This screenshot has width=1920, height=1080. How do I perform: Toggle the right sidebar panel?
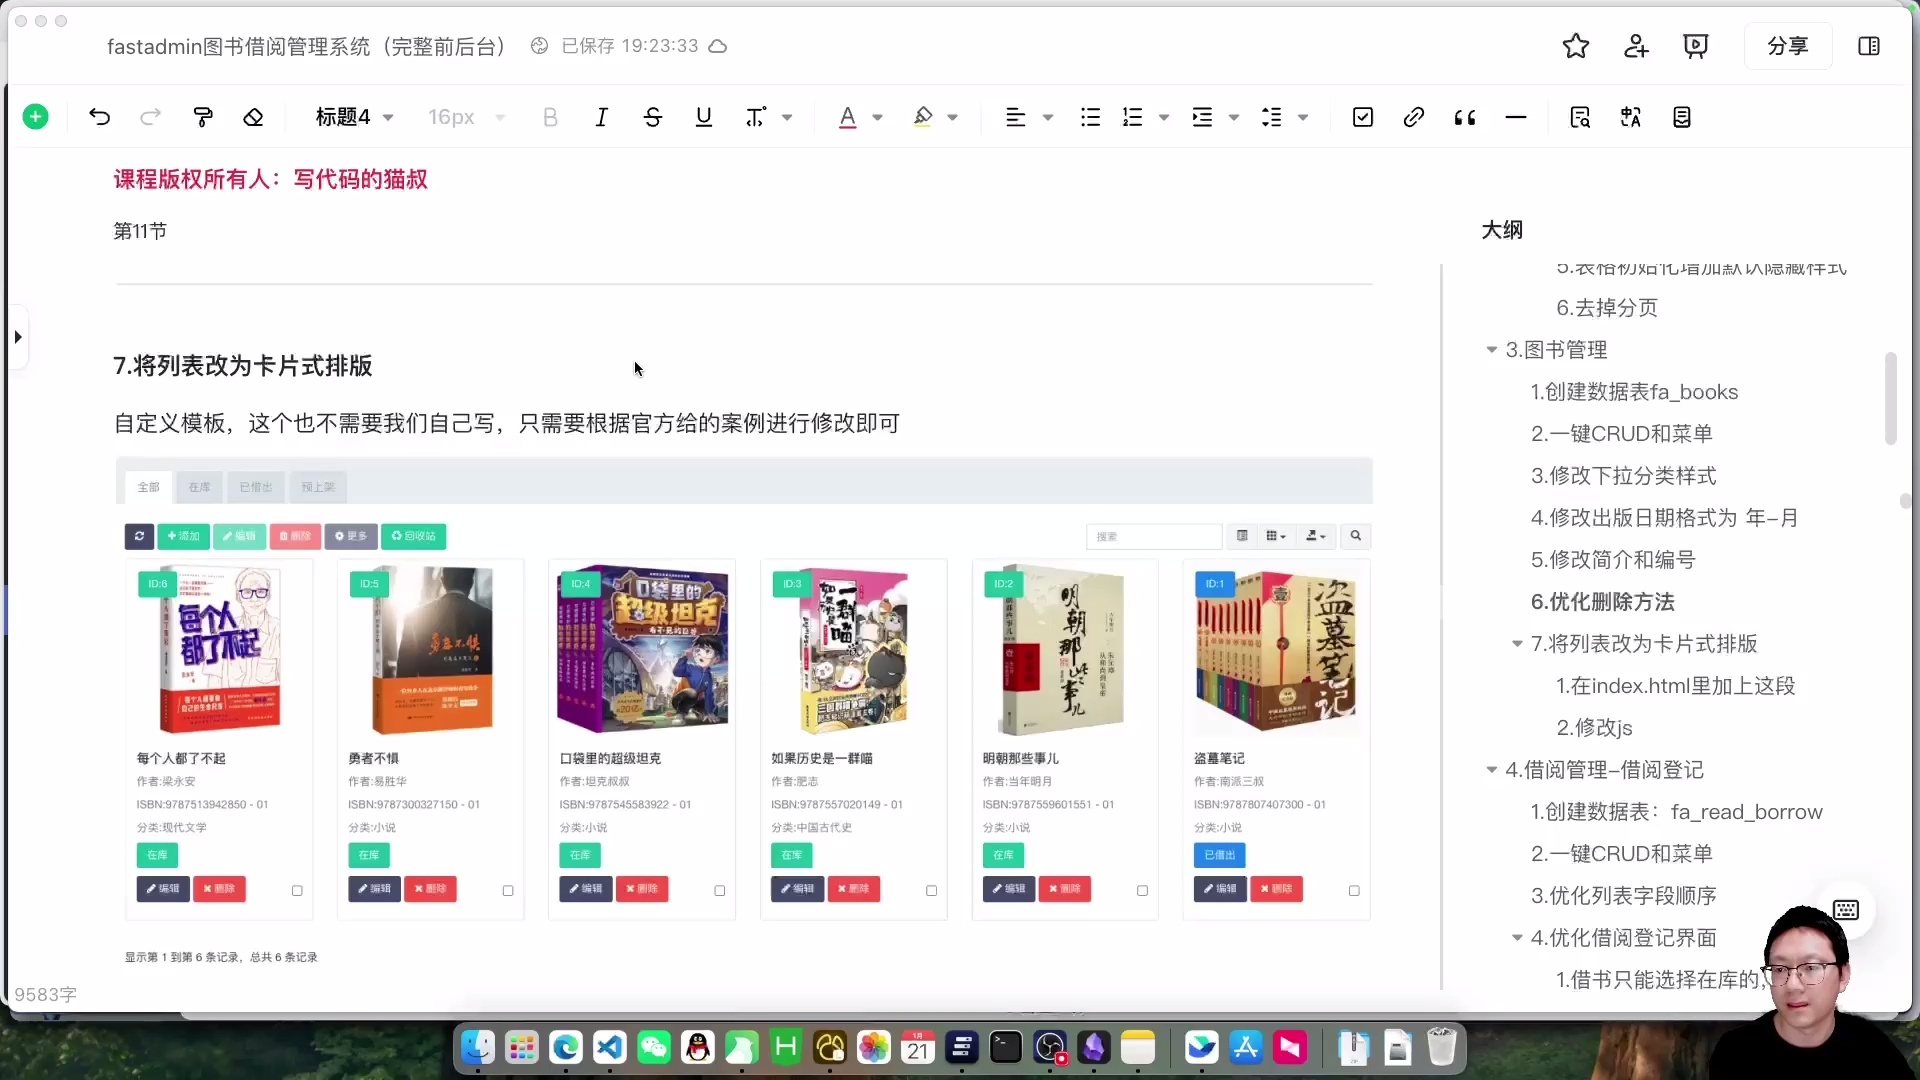click(1868, 46)
